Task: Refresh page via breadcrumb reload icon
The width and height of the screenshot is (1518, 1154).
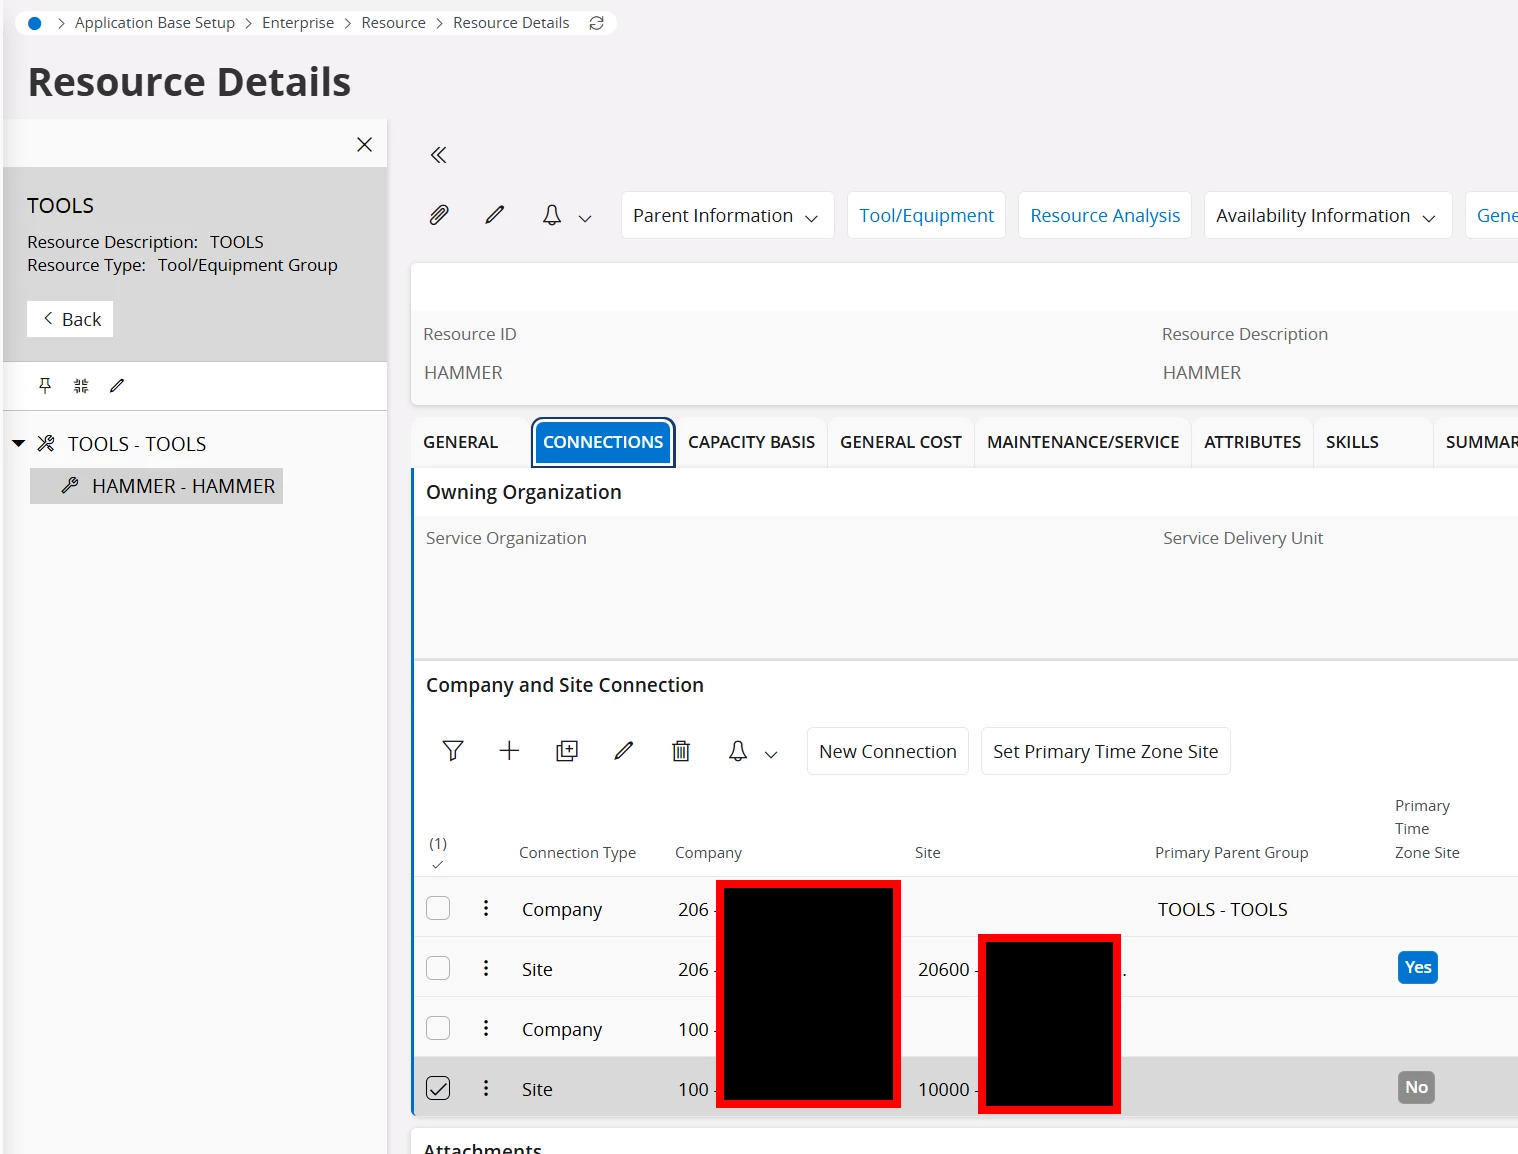Action: [x=597, y=23]
